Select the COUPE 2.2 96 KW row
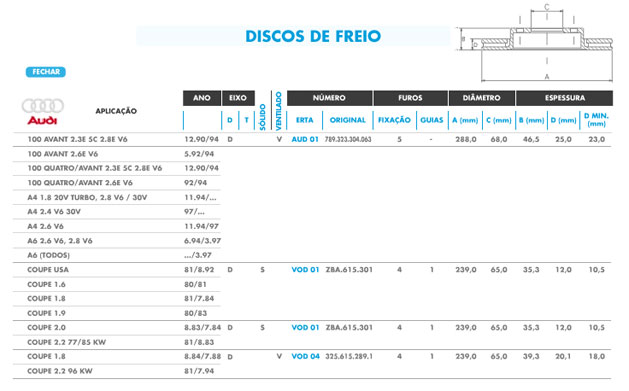Screen dimensions: 629x391 (117, 371)
